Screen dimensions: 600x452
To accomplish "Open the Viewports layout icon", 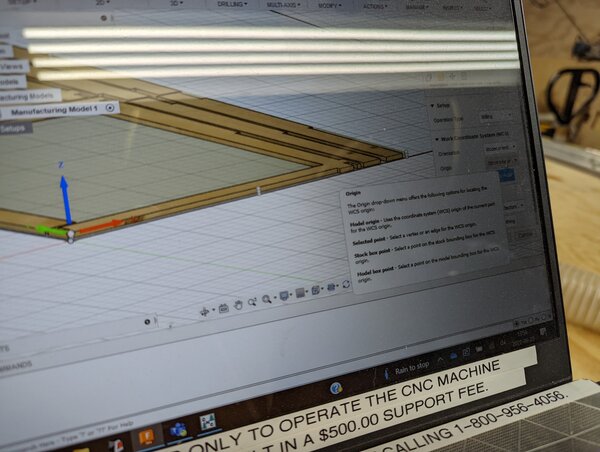I will [x=315, y=290].
